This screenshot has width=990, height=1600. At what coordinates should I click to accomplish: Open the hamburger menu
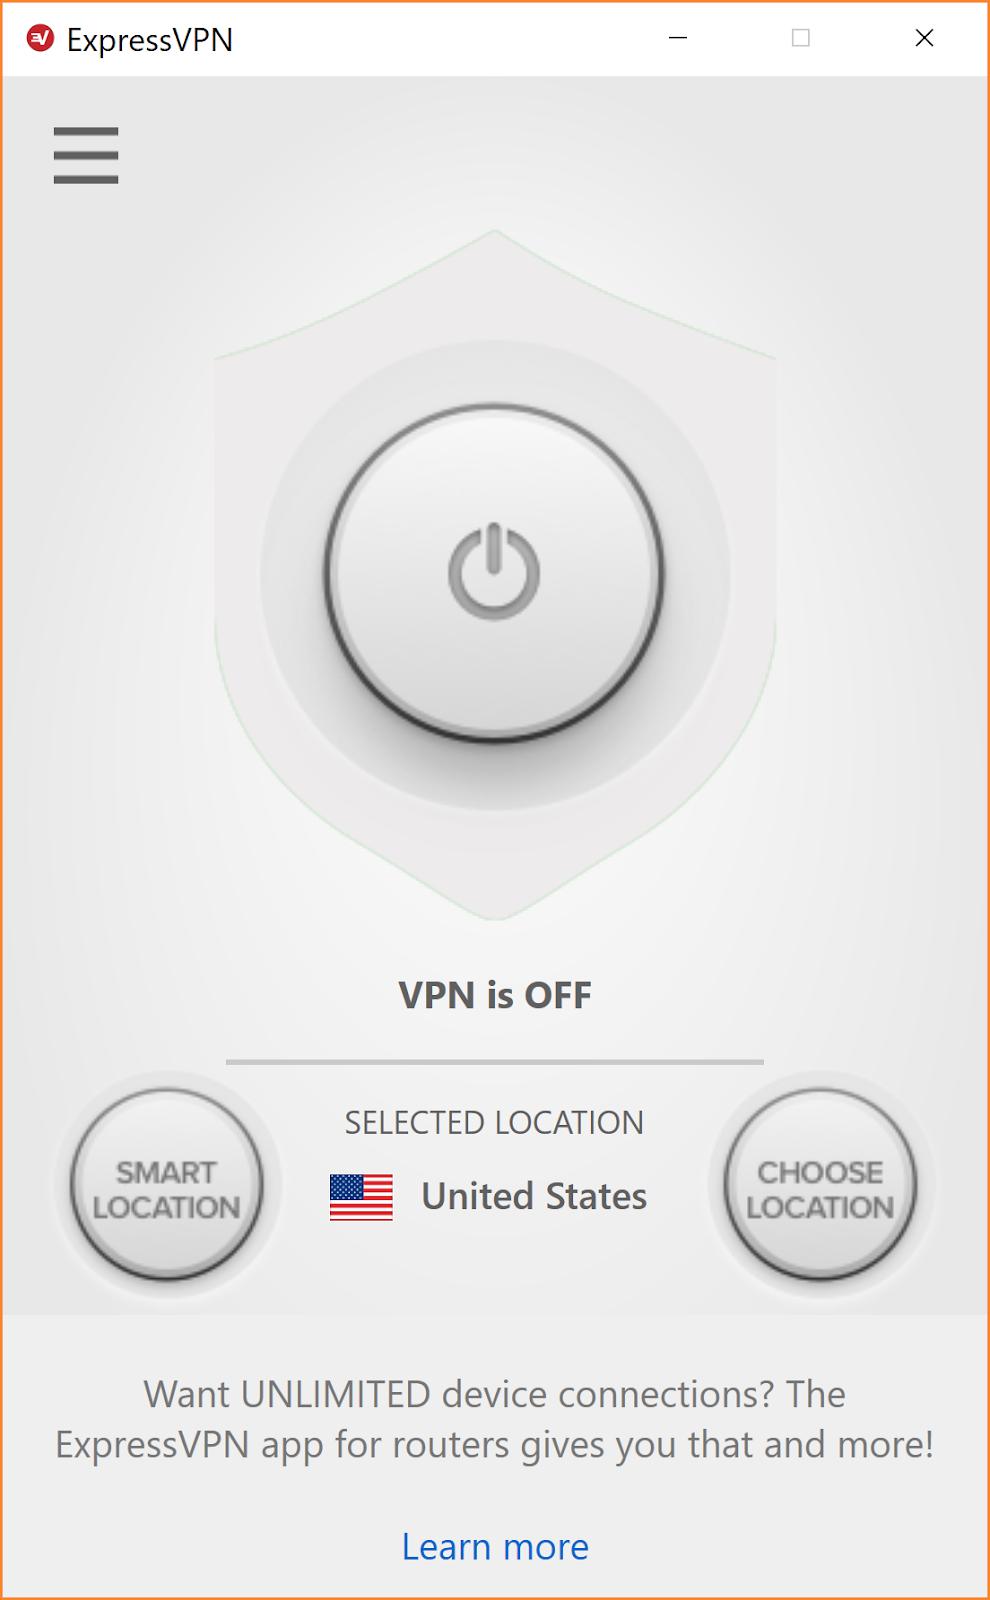[x=86, y=155]
